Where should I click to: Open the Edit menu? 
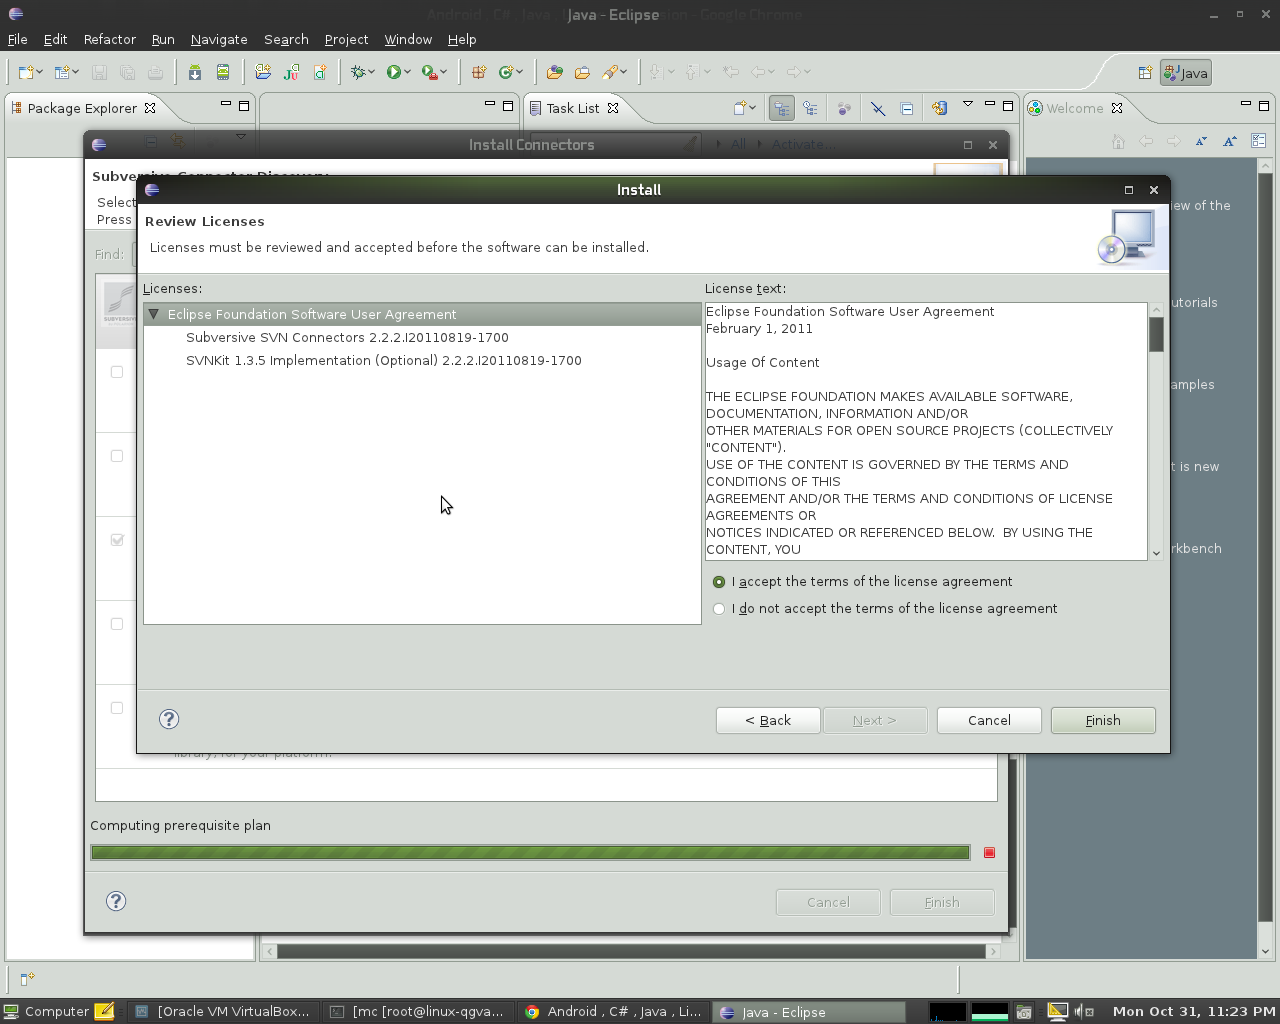55,39
